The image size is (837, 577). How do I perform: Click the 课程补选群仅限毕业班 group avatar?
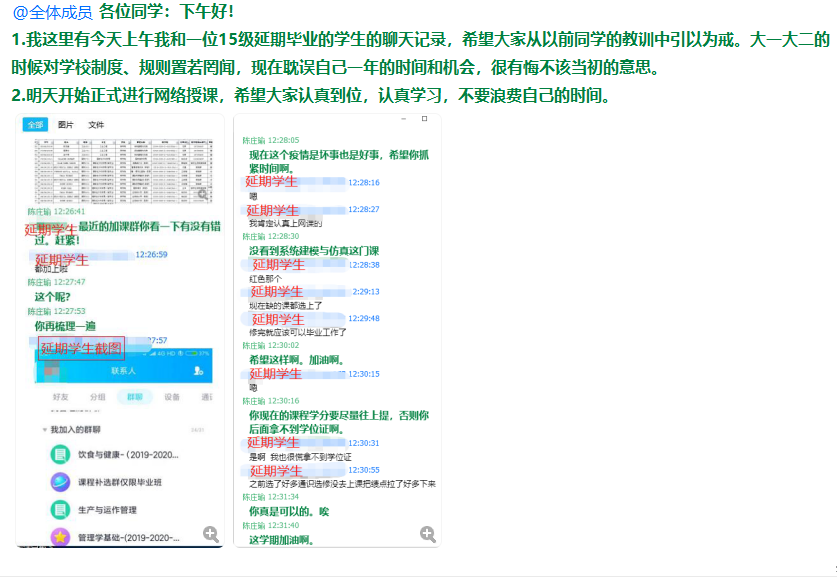pos(60,482)
